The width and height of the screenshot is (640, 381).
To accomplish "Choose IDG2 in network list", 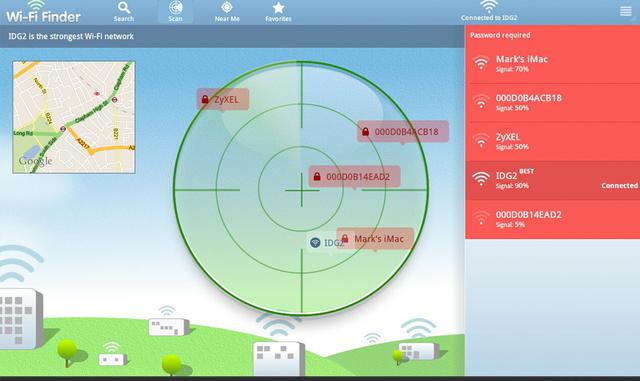I will (x=553, y=180).
